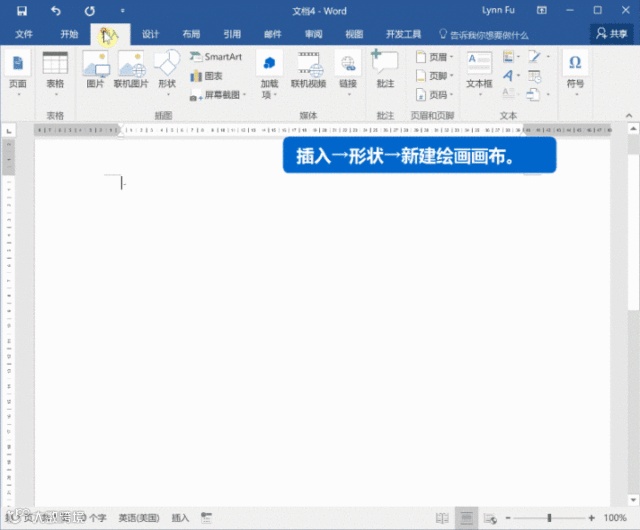Open the 符号 symbol dropdown

pyautogui.click(x=575, y=73)
